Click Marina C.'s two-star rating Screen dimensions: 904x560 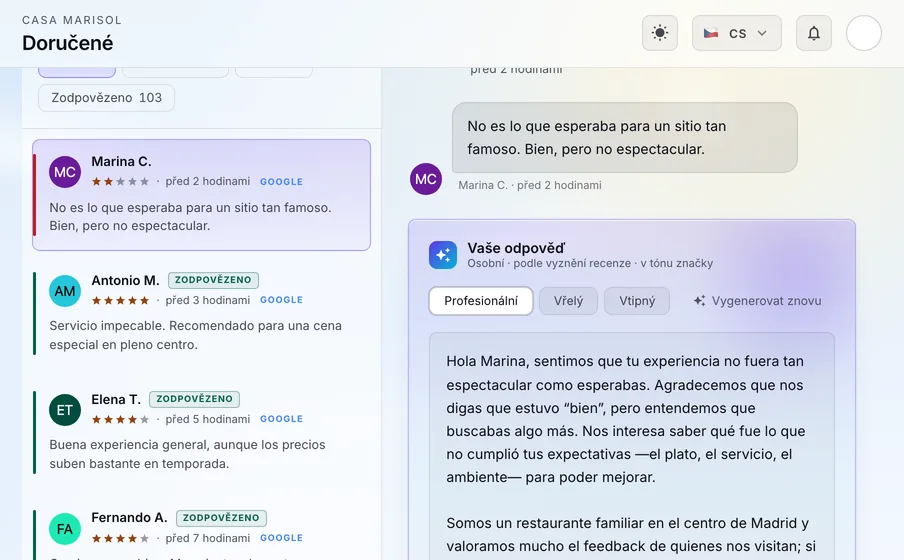(x=120, y=182)
